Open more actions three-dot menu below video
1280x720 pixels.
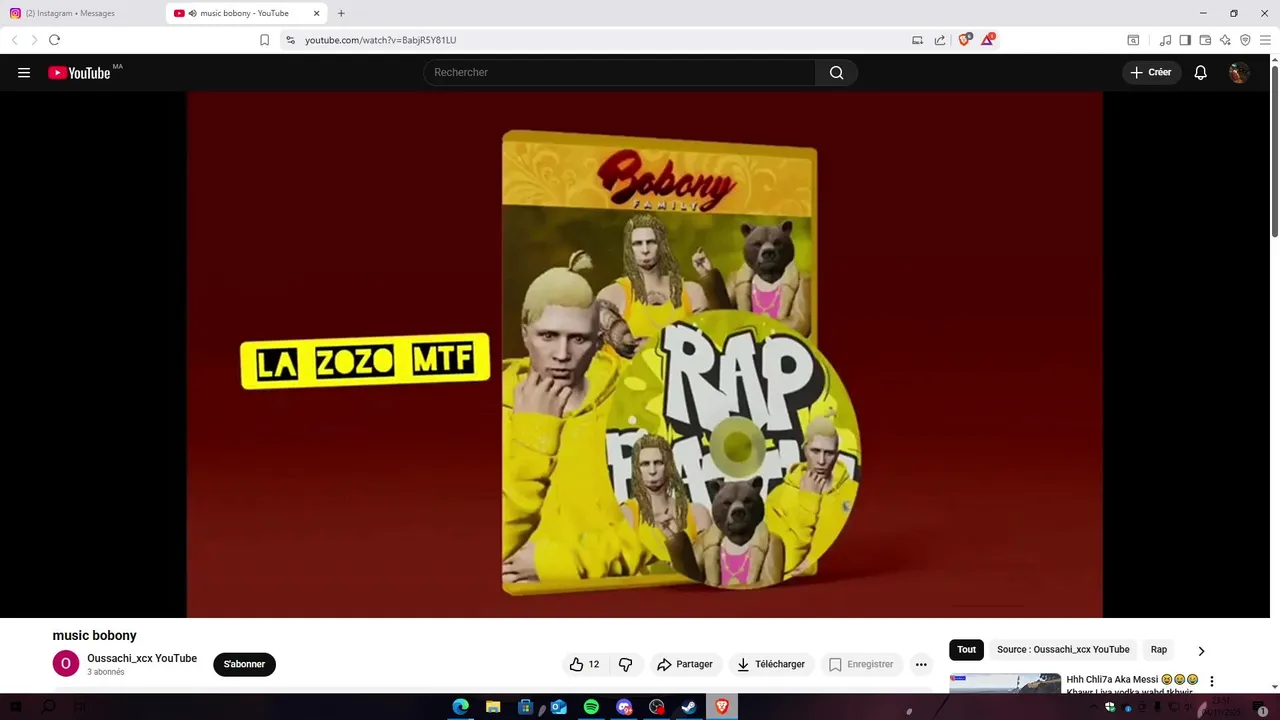coord(921,664)
